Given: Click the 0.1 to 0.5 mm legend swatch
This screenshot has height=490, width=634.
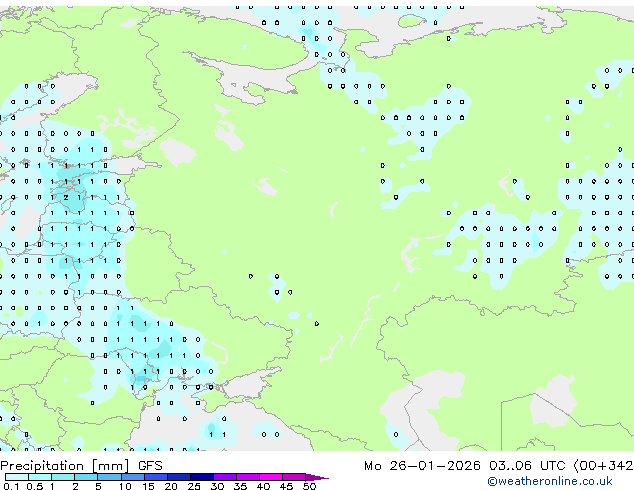Looking at the screenshot, I should [17, 477].
